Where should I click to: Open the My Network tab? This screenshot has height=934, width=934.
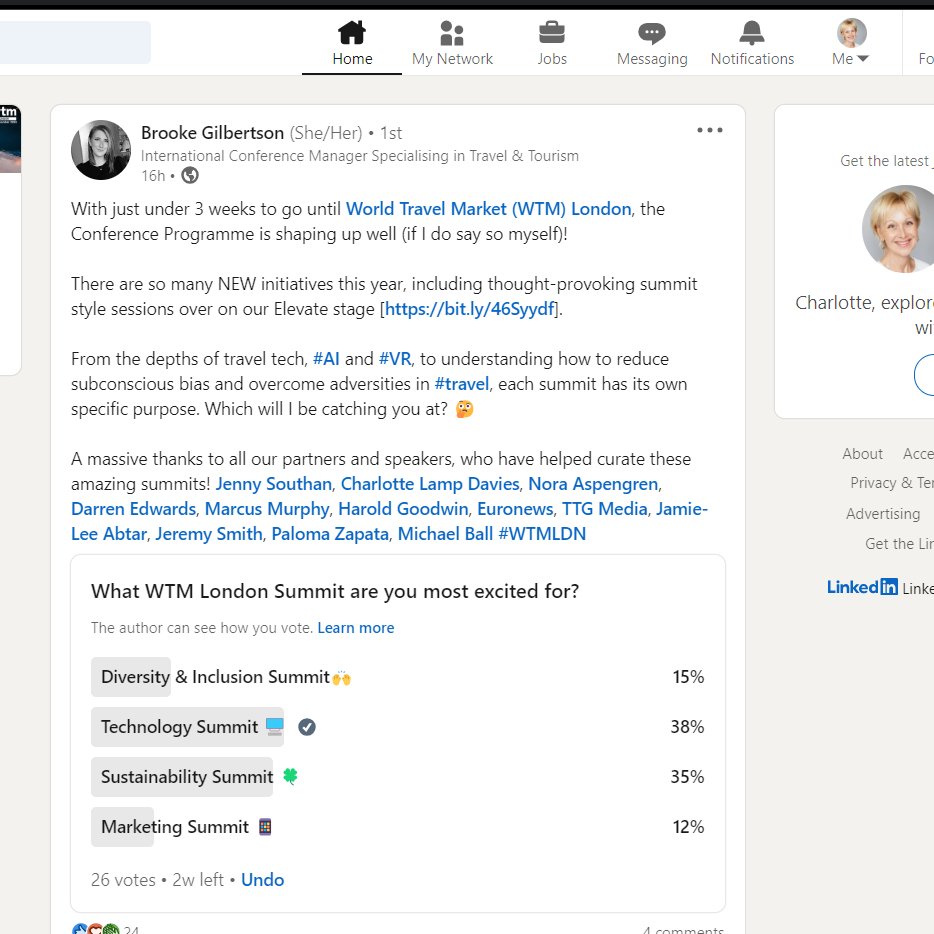[452, 43]
